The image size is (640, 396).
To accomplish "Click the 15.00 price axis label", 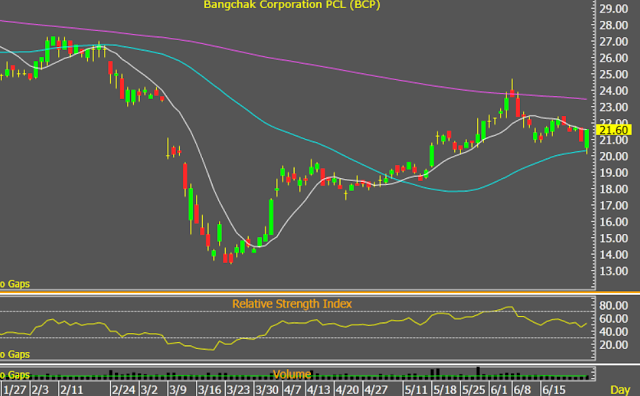I will (x=613, y=238).
